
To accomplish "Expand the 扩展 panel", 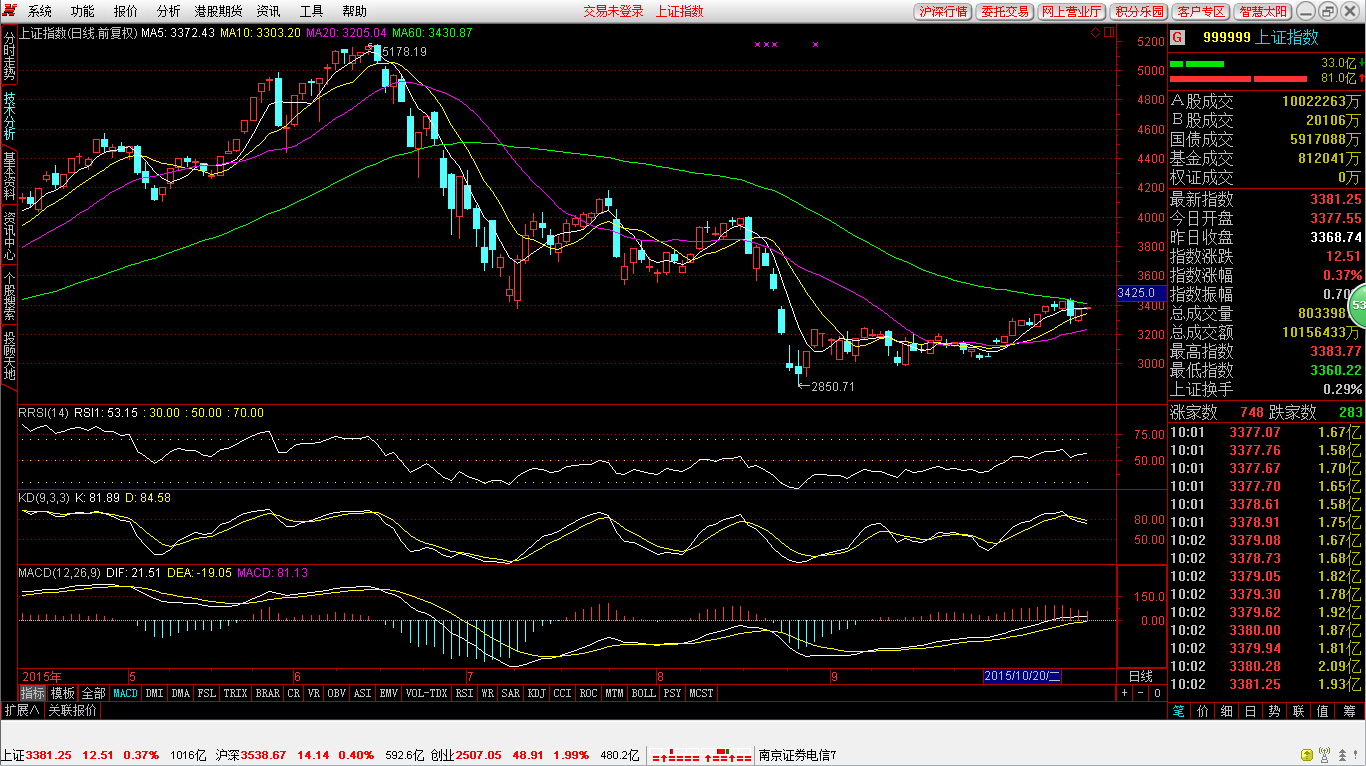I will pos(21,711).
